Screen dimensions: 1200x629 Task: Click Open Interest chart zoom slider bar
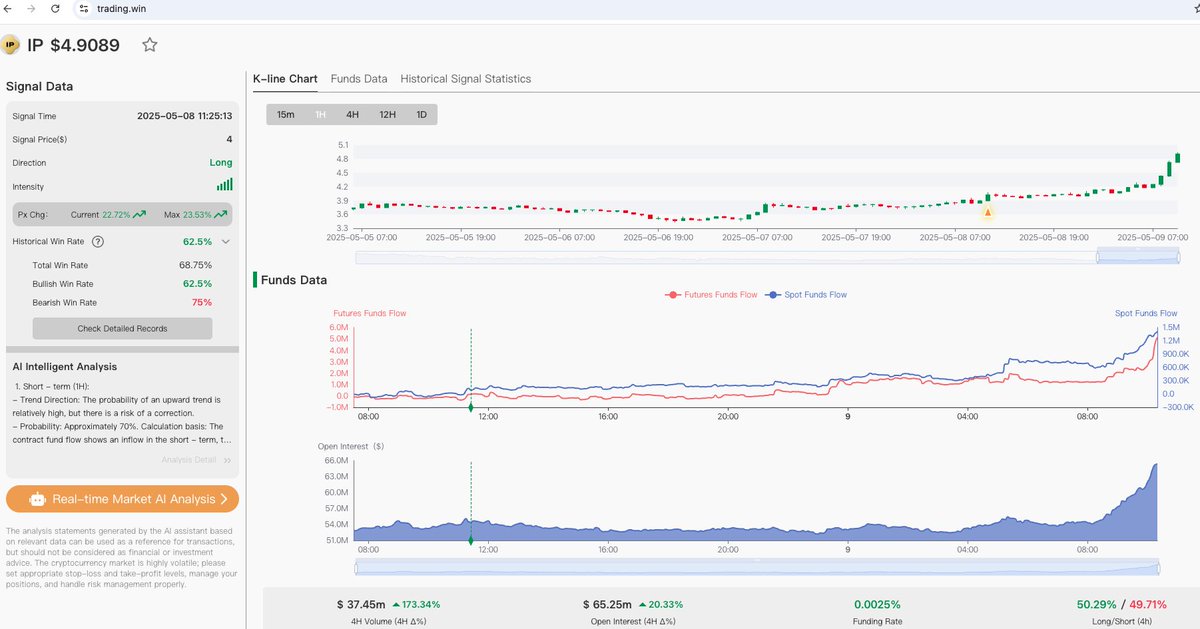point(757,567)
